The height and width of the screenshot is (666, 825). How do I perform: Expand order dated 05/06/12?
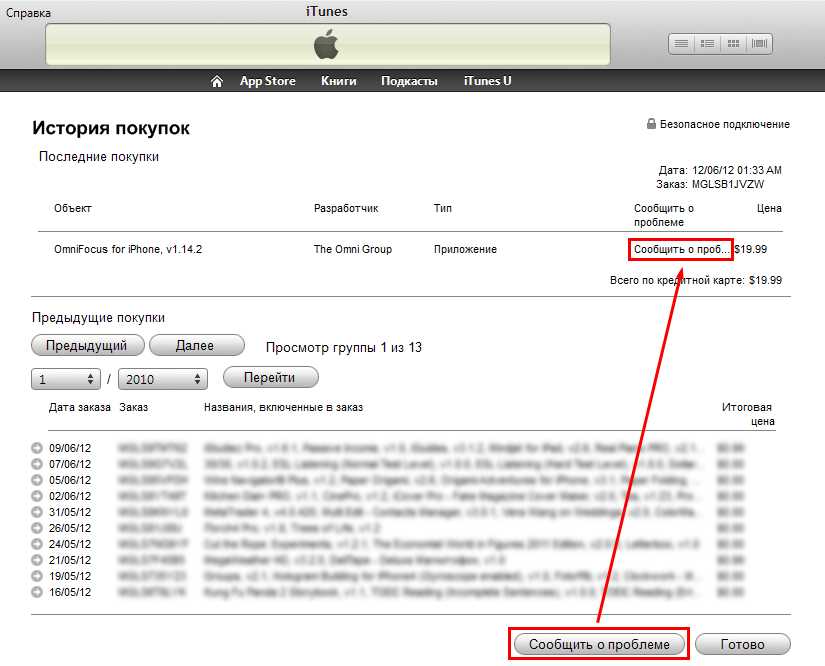[x=37, y=480]
